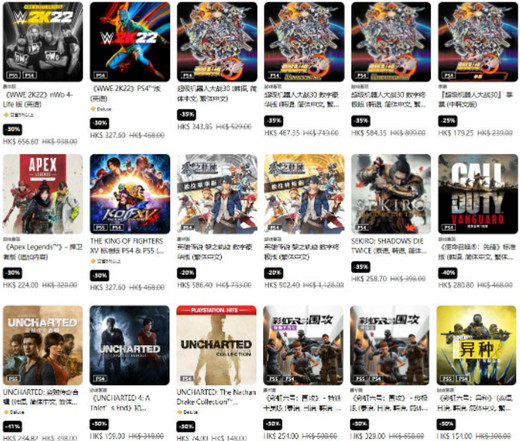Click the -40% badge under Call of Duty
Image resolution: width=520 pixels, height=441 pixels.
click(447, 273)
